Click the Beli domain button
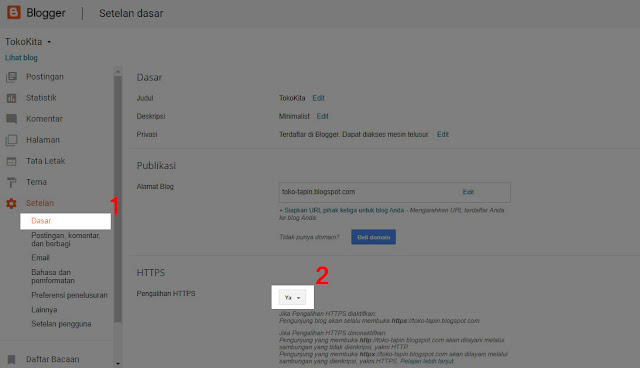Screen dimensions: 640x368 [x=373, y=237]
